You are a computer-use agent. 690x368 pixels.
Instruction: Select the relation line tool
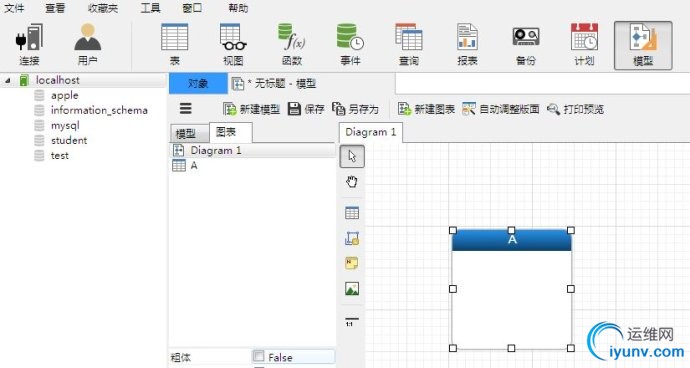click(x=352, y=321)
